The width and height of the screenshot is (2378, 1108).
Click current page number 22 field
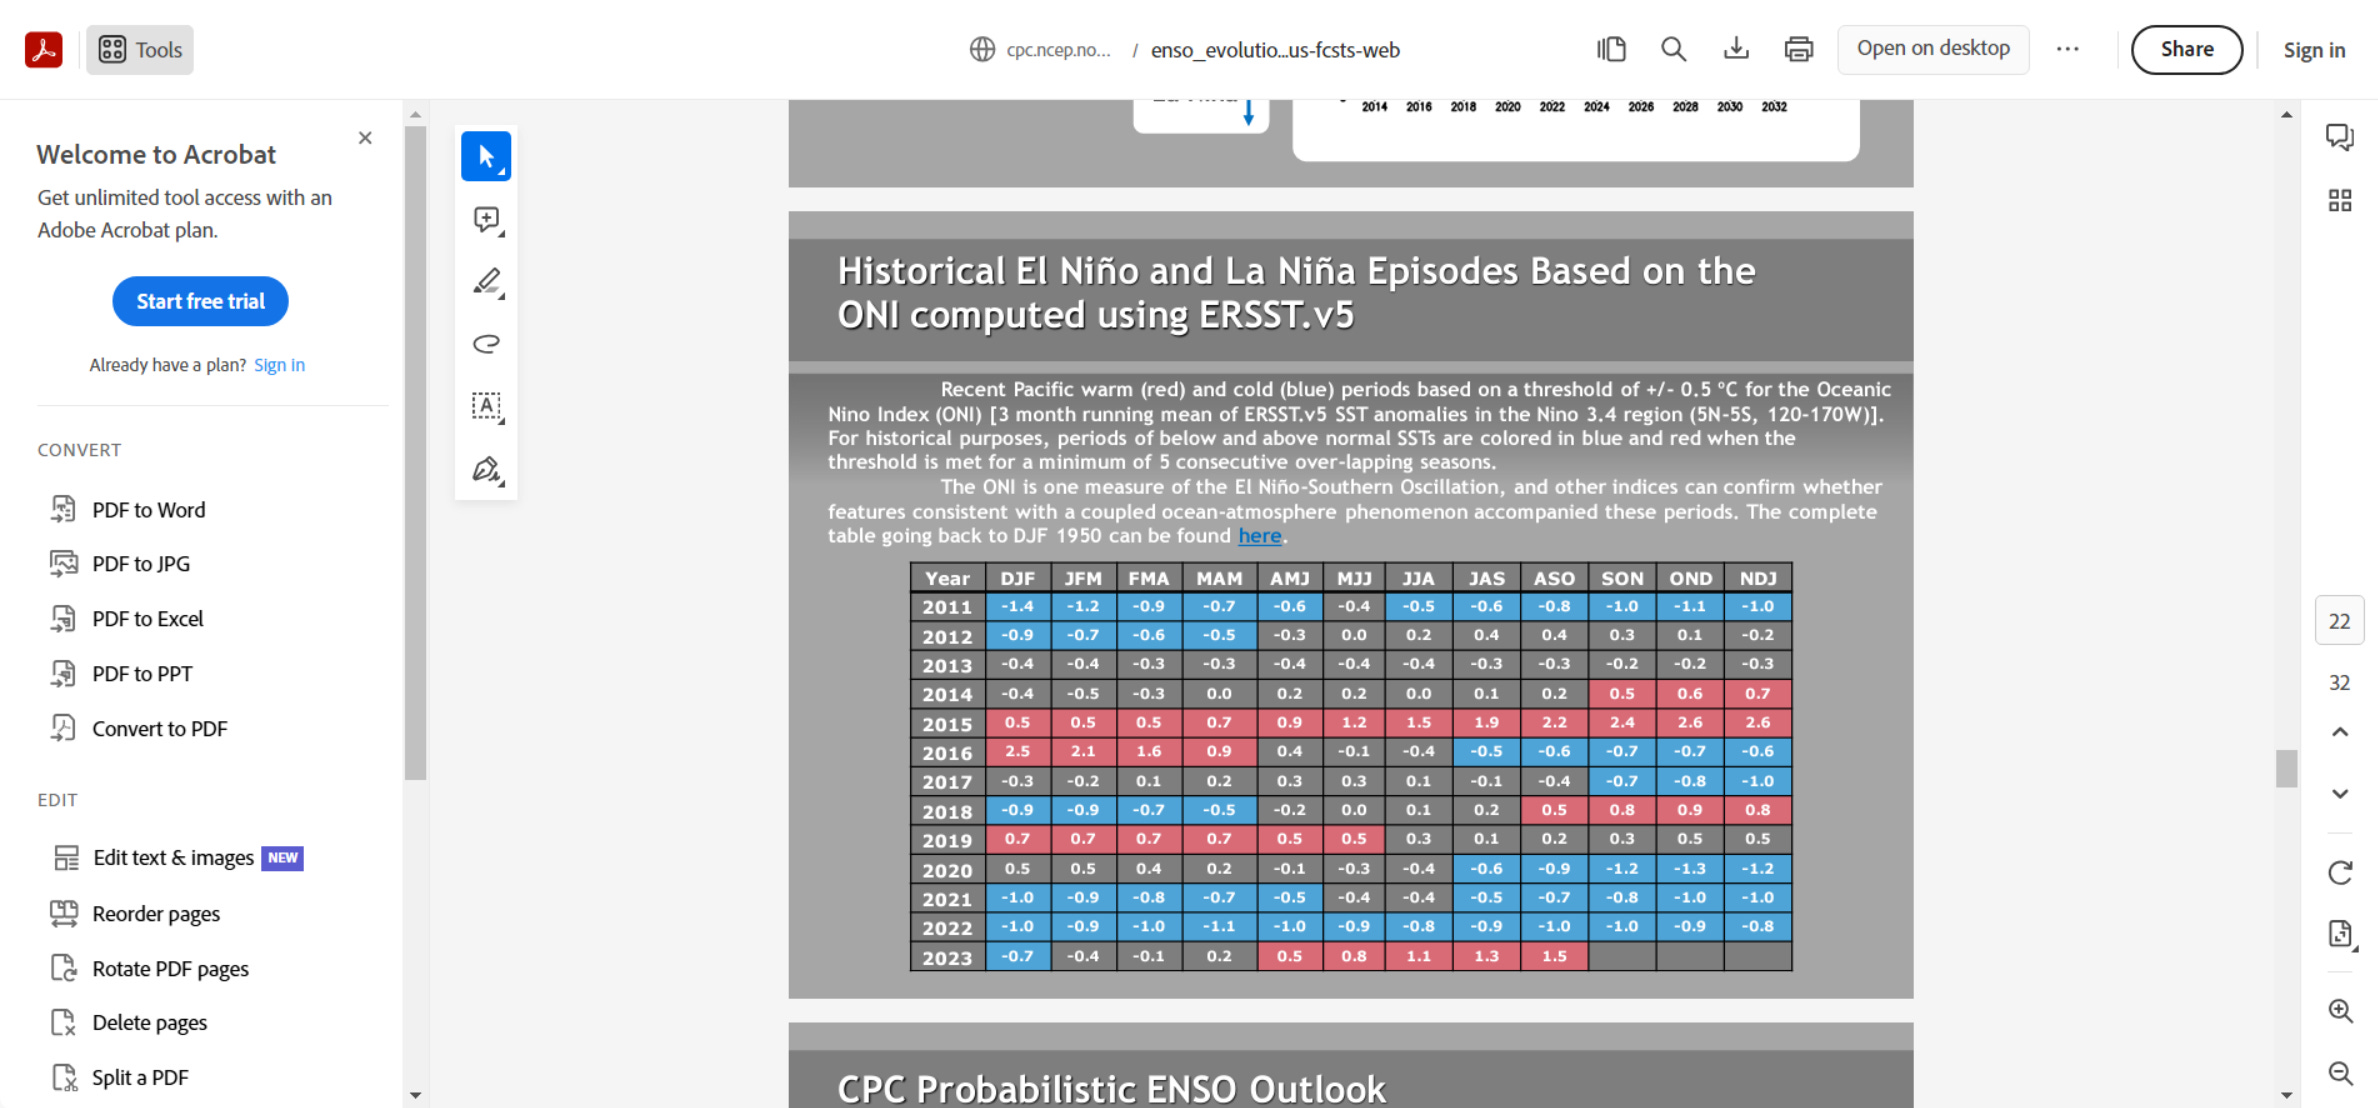[2339, 621]
